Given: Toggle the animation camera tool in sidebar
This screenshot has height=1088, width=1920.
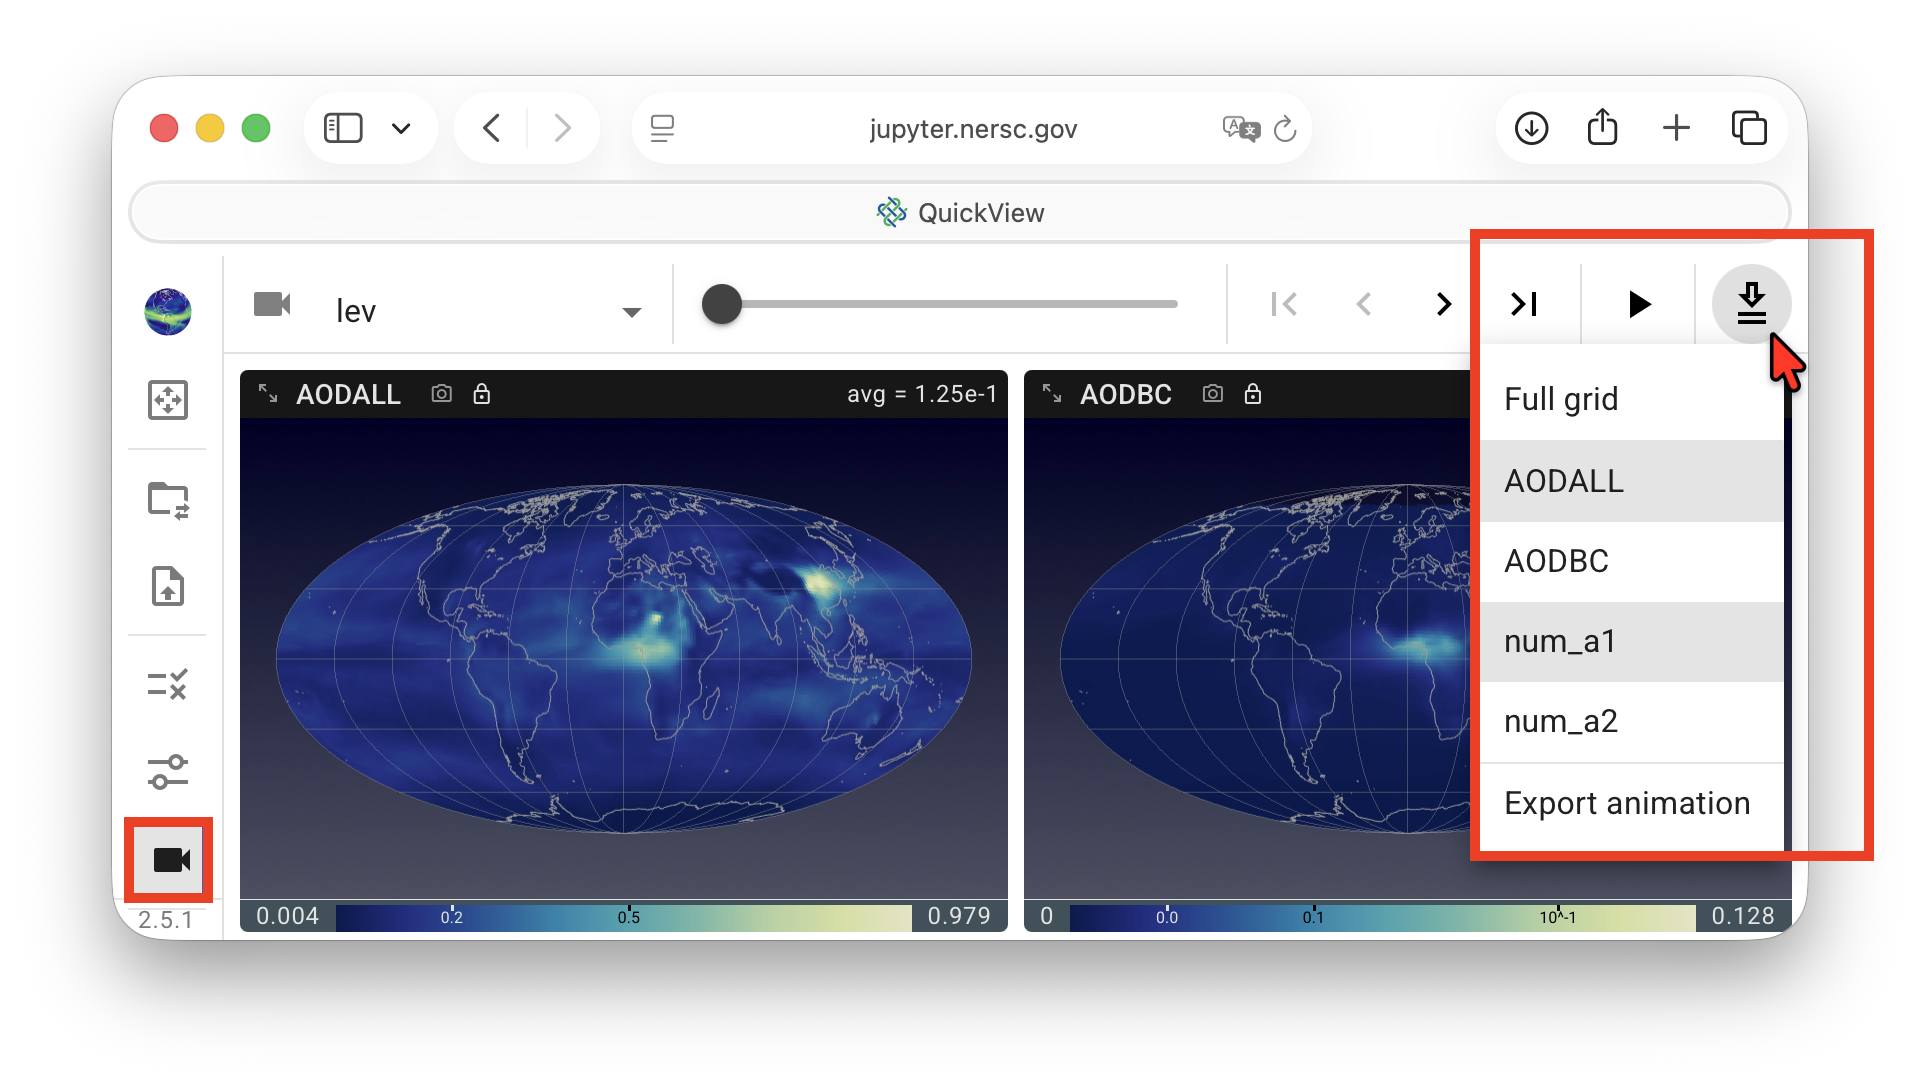Looking at the screenshot, I should [170, 860].
